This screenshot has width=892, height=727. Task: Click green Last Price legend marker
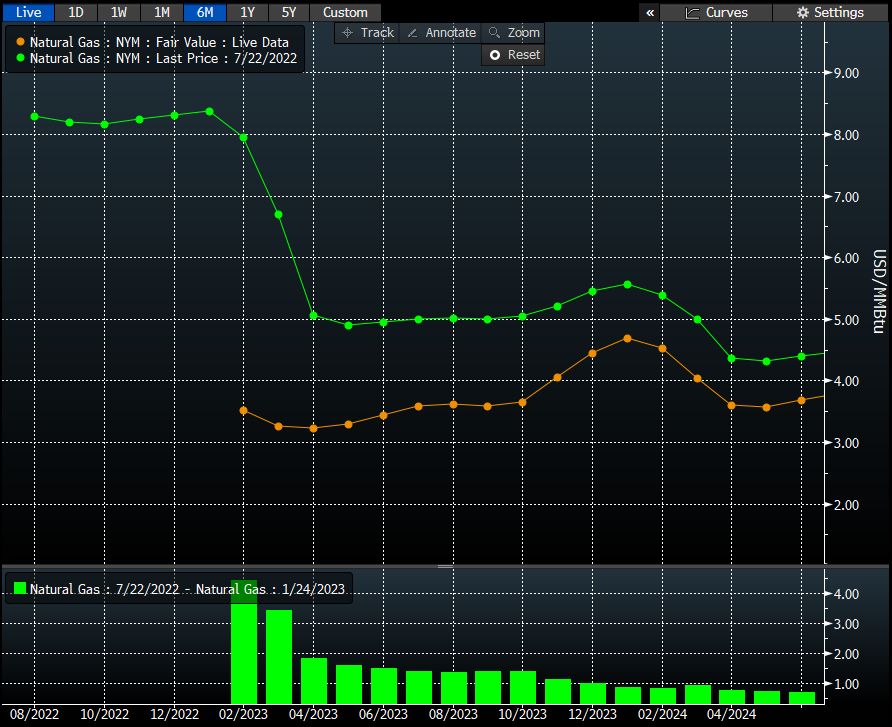[21, 59]
